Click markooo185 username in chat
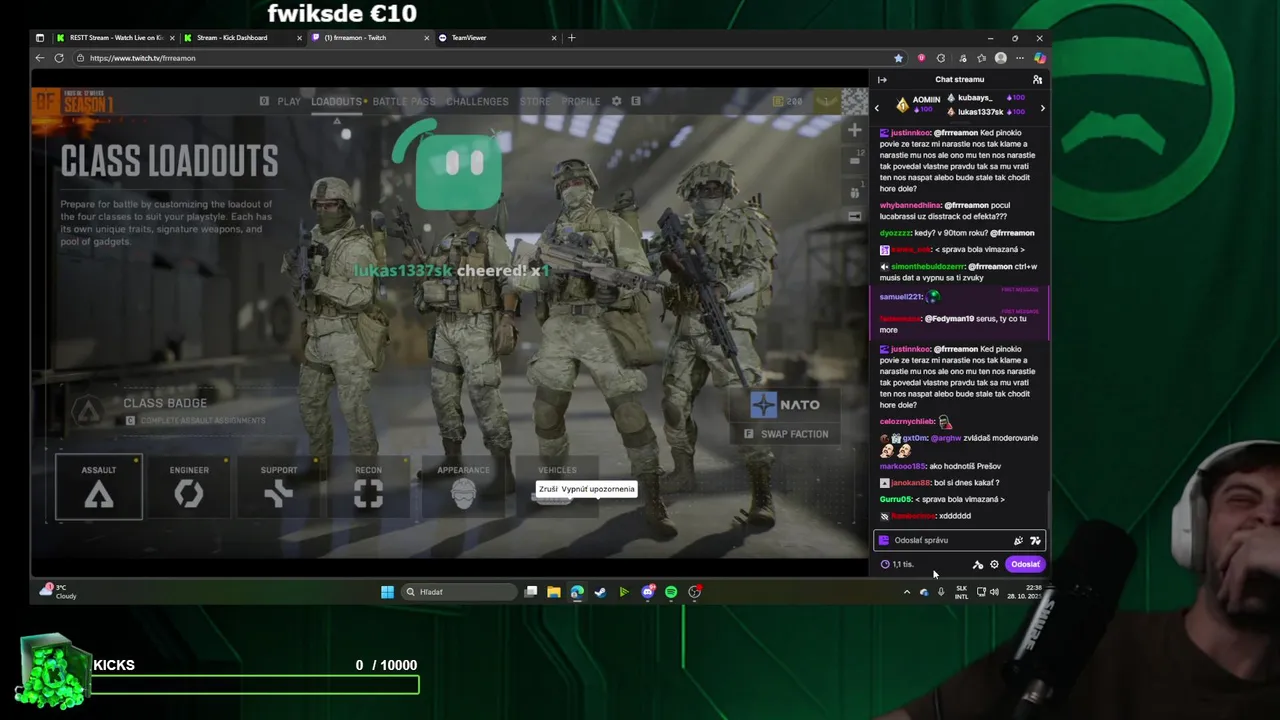This screenshot has width=1280, height=720. pyautogui.click(x=902, y=466)
